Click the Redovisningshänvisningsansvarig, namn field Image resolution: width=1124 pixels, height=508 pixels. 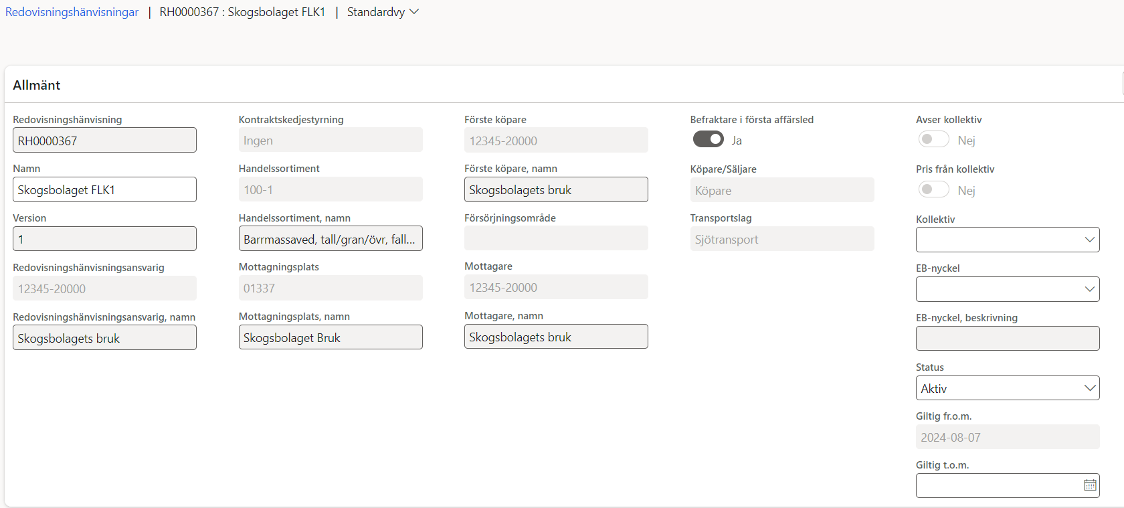(x=105, y=337)
